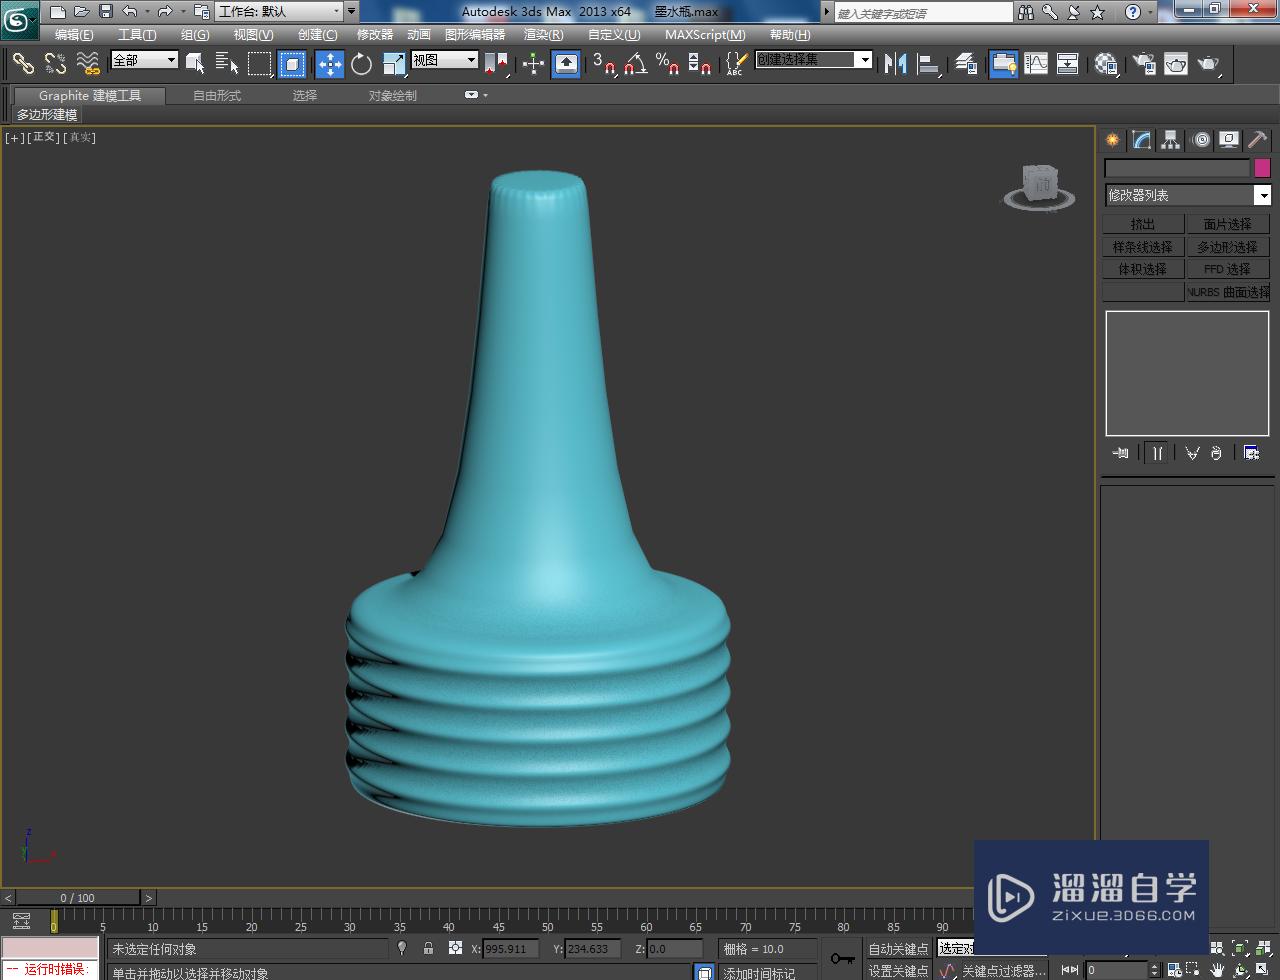Open Rendered Frame Window icon

click(x=1176, y=64)
